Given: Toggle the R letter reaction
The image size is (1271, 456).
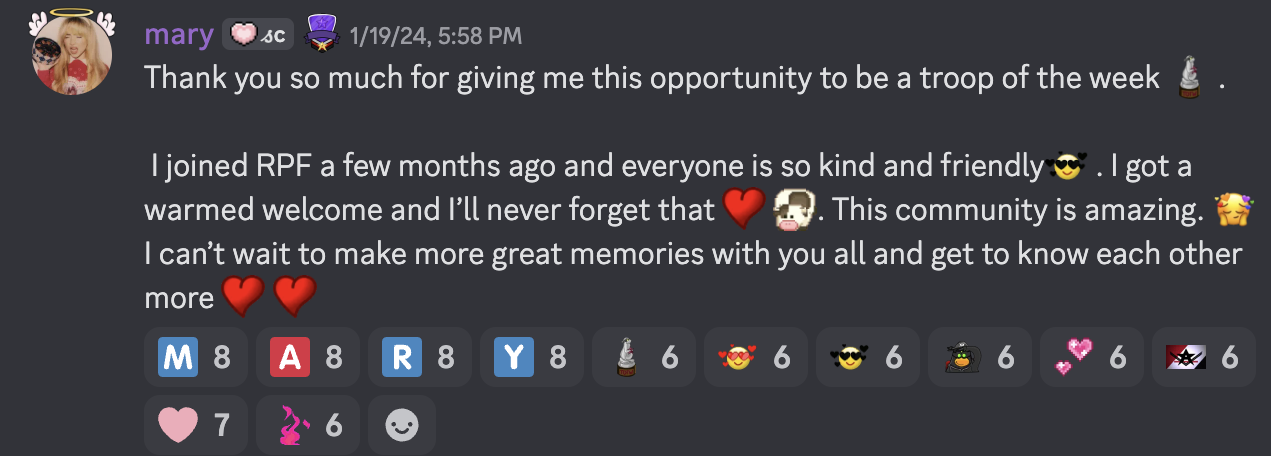Looking at the screenshot, I should click(x=418, y=357).
